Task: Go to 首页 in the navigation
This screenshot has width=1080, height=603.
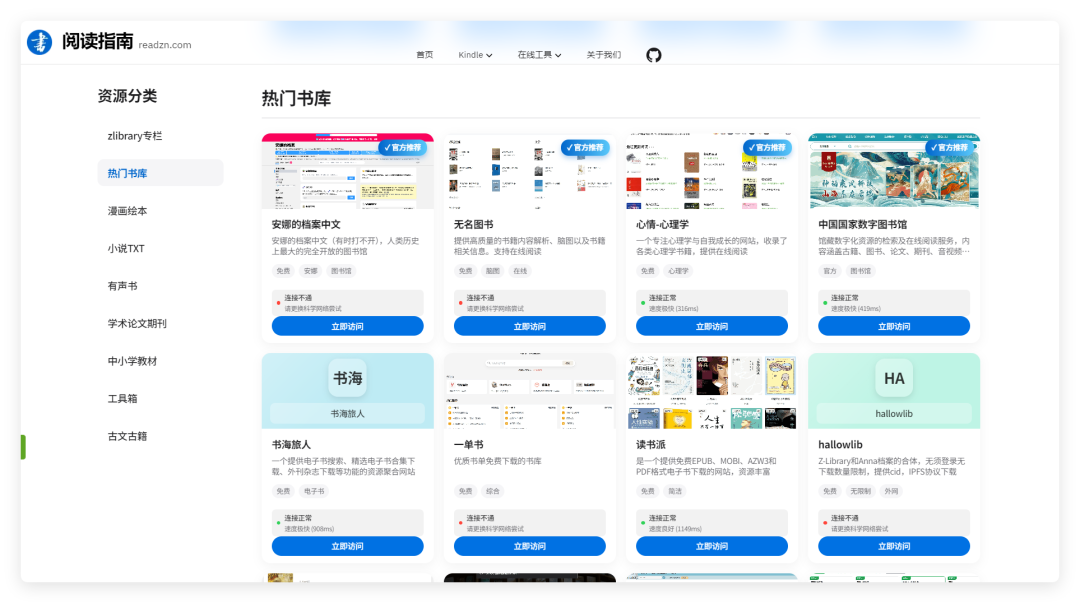Action: point(425,55)
